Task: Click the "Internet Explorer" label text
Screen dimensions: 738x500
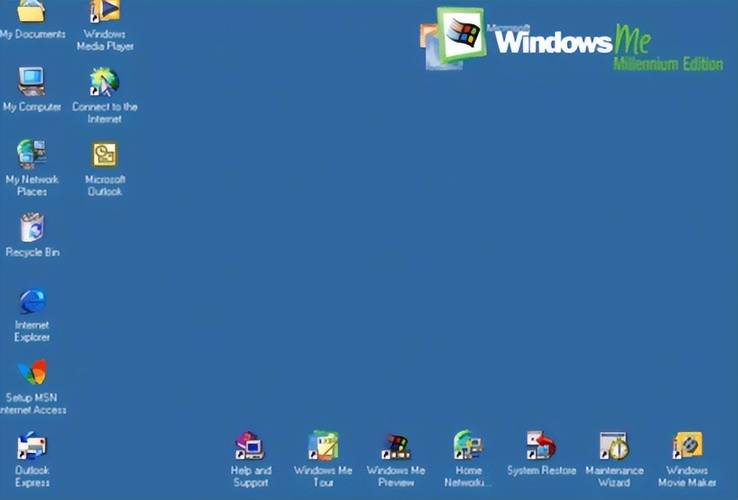Action: point(32,331)
